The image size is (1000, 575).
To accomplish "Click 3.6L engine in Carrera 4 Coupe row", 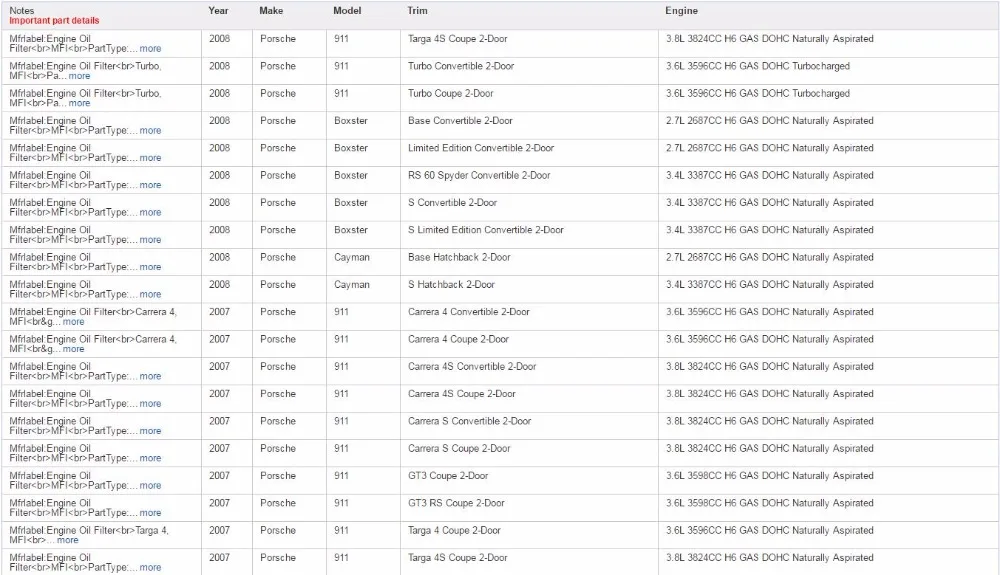I will coord(769,340).
